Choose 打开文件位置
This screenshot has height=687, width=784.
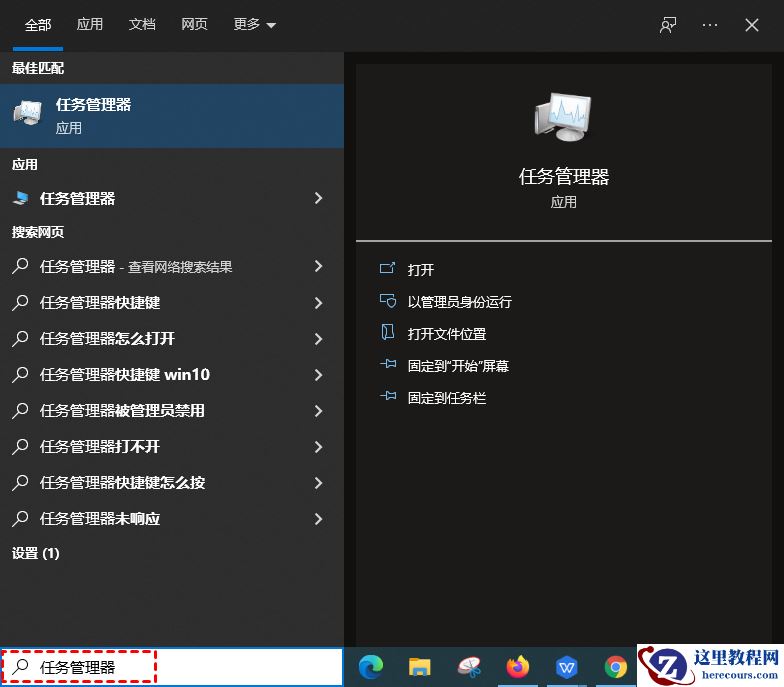point(446,334)
